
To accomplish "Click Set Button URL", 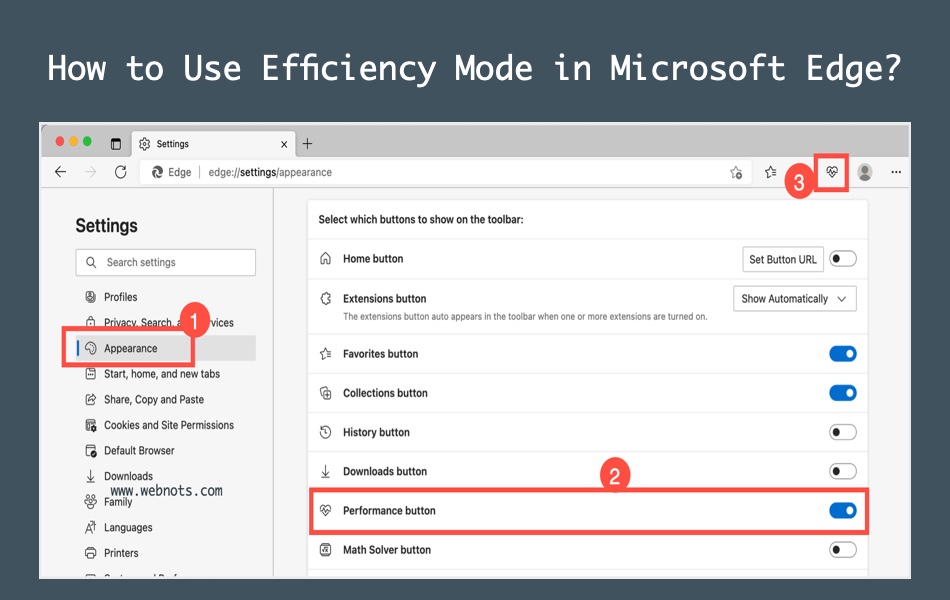I will coord(783,259).
